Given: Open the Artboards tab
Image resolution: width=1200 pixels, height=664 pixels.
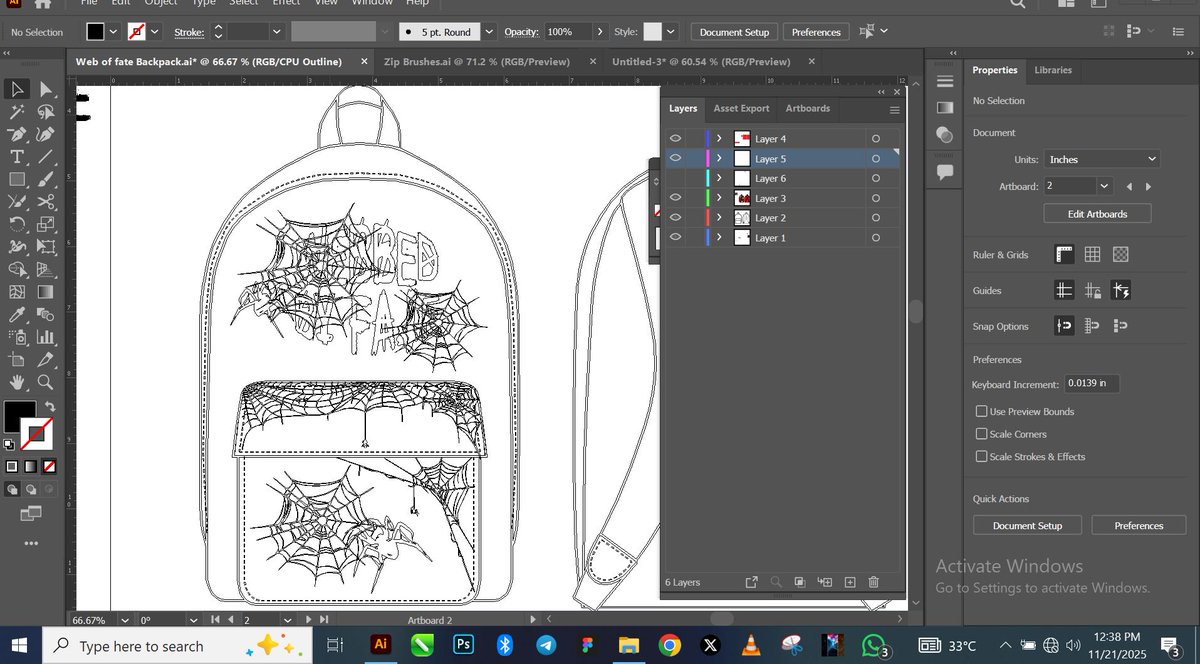Looking at the screenshot, I should coord(808,108).
